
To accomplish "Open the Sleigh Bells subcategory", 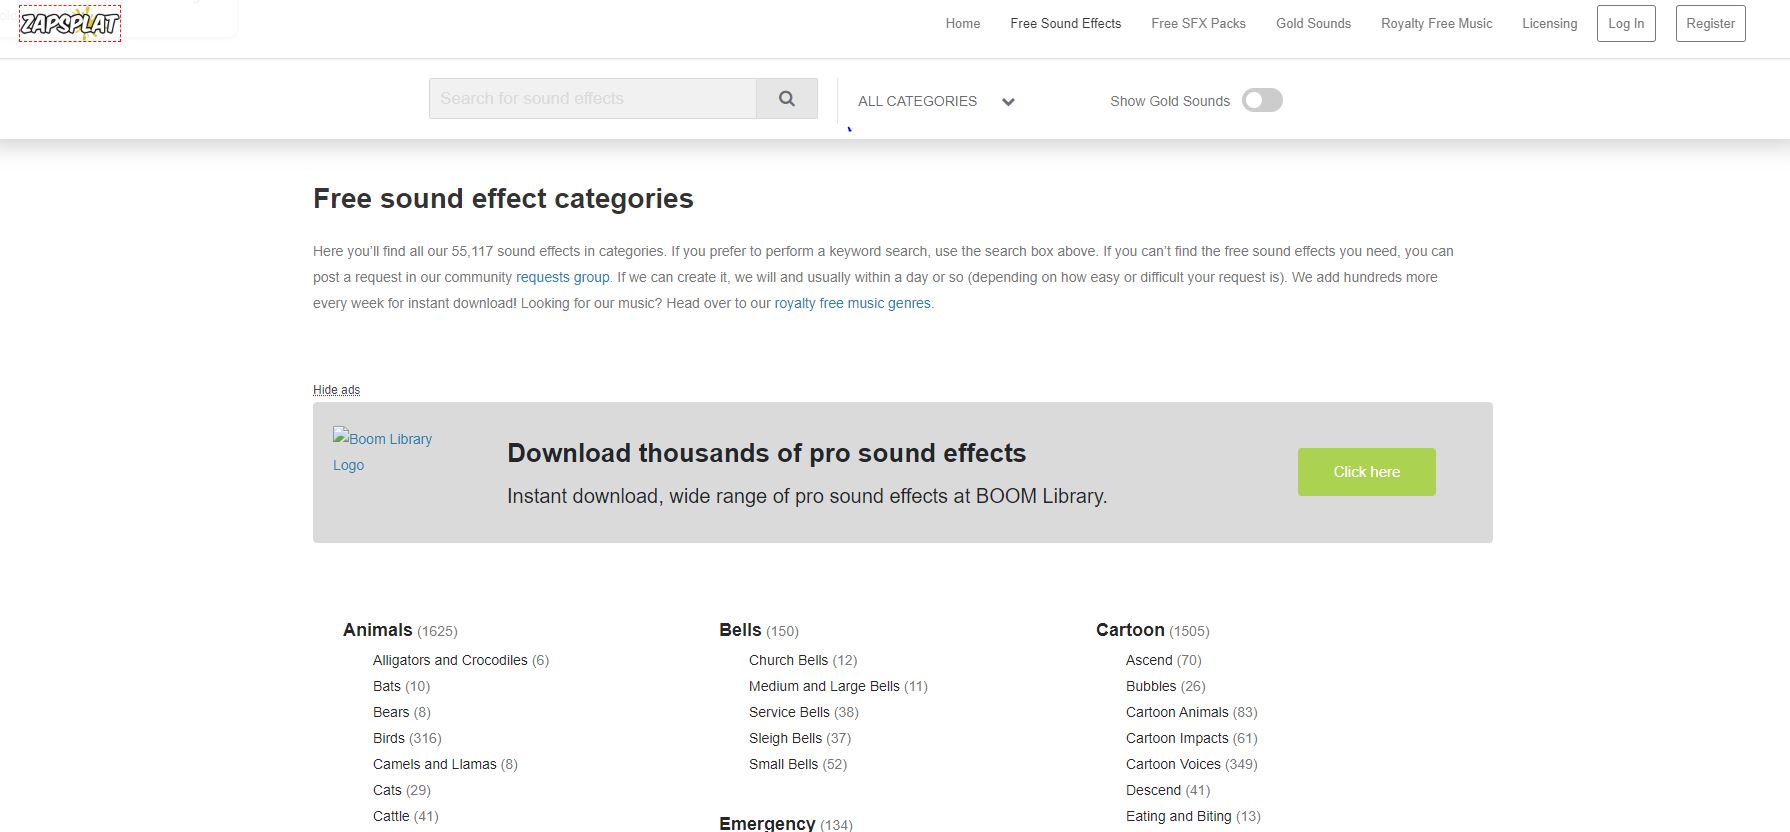I will [x=785, y=738].
